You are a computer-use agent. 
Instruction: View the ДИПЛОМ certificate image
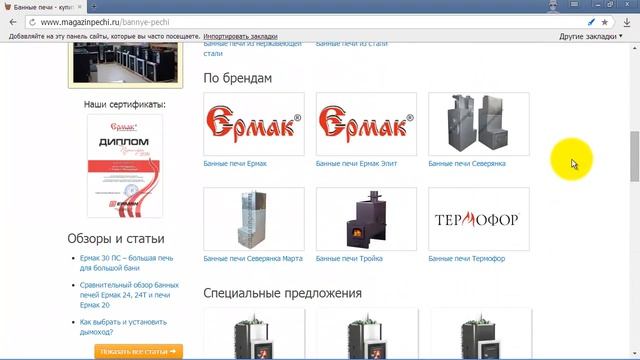point(125,166)
